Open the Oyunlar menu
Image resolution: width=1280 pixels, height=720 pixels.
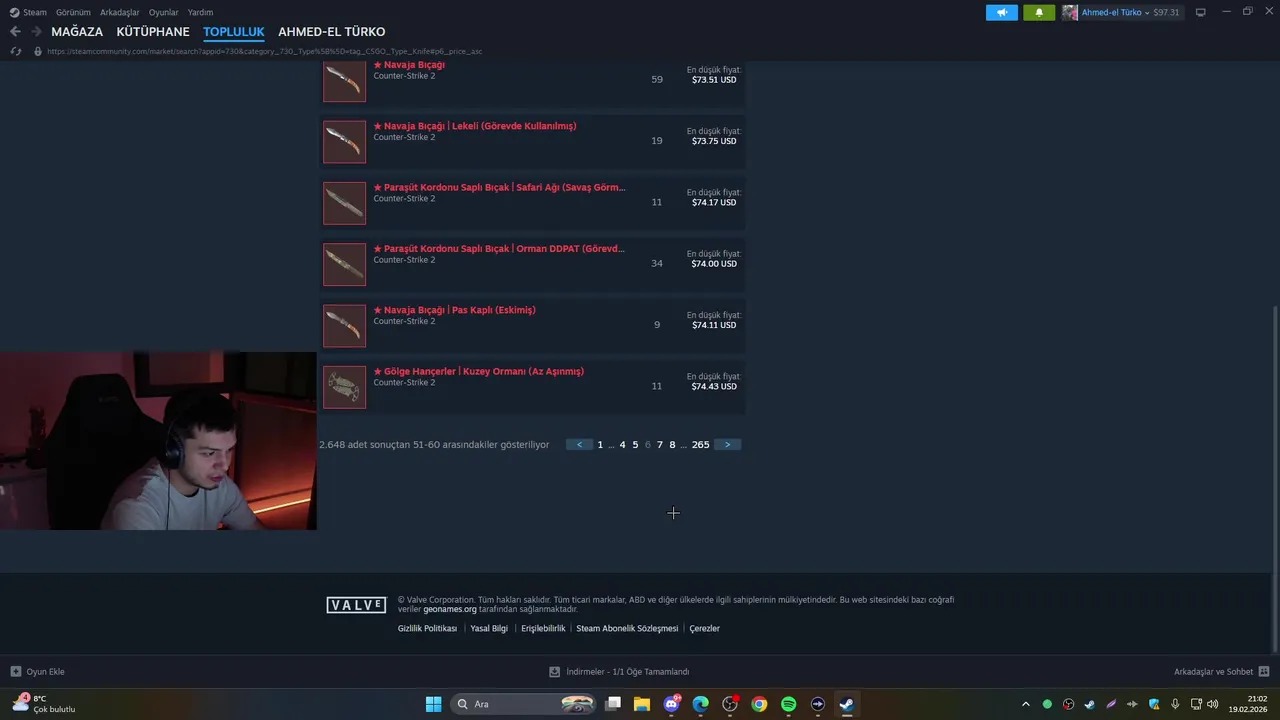point(164,12)
